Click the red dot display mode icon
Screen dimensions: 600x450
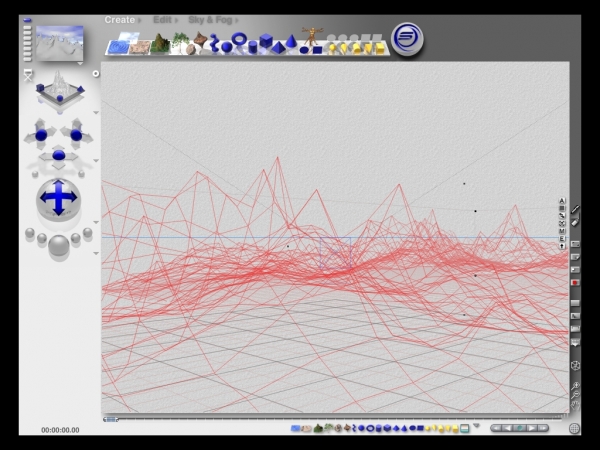[575, 282]
